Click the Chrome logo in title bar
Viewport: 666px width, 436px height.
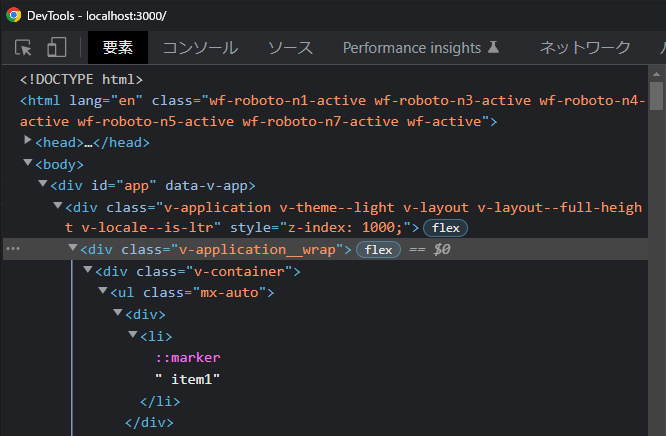click(14, 15)
